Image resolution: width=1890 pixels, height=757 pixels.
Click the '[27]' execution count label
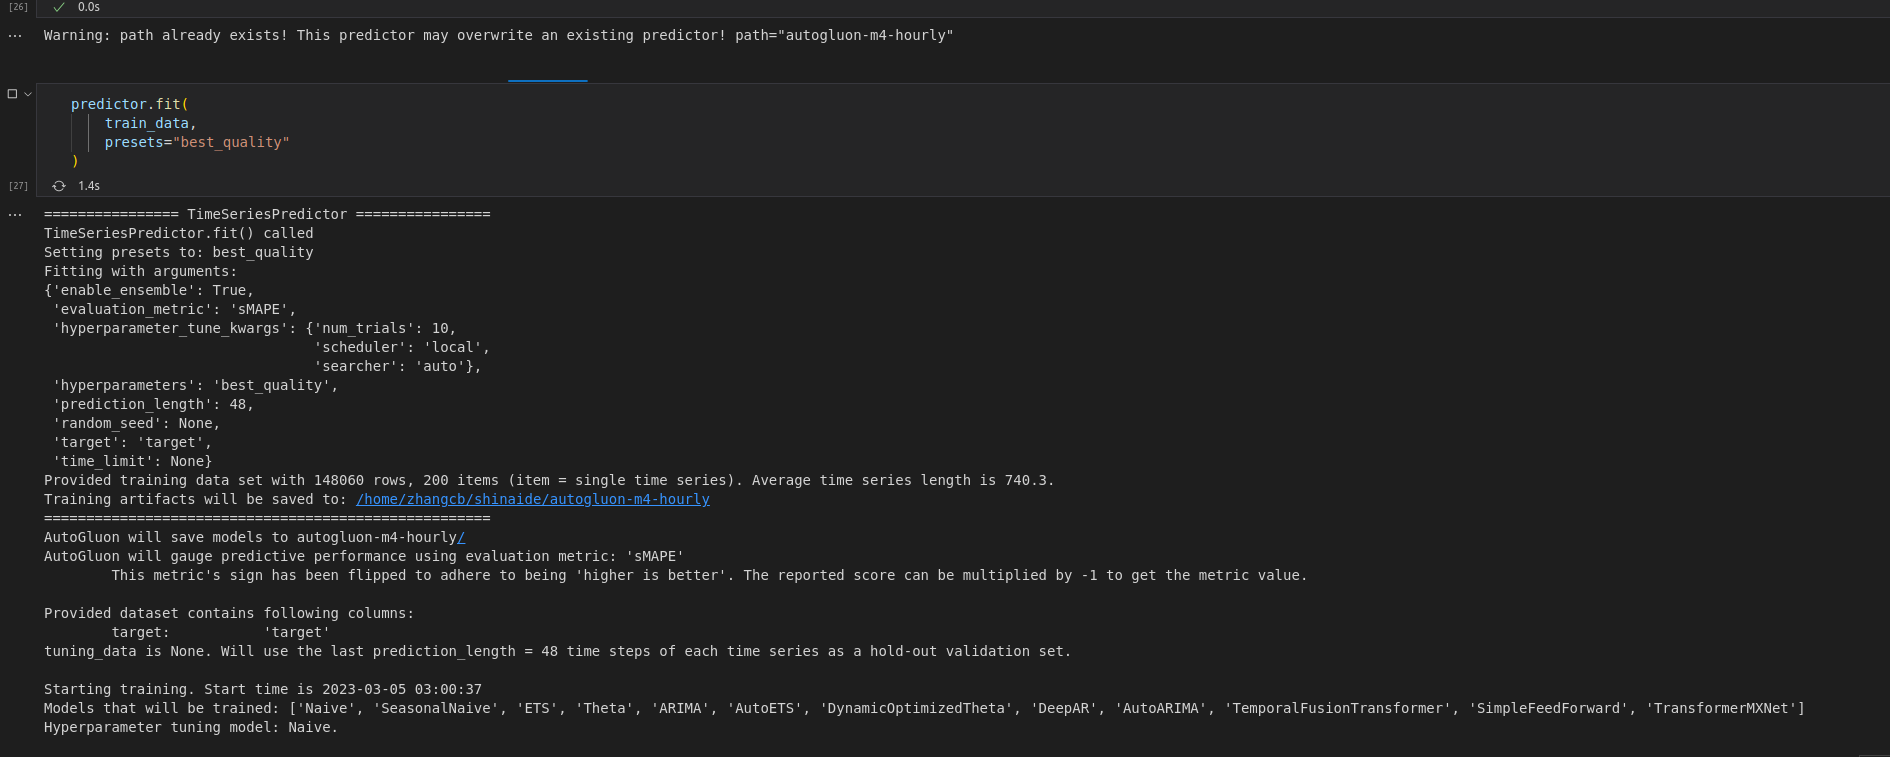coord(18,186)
